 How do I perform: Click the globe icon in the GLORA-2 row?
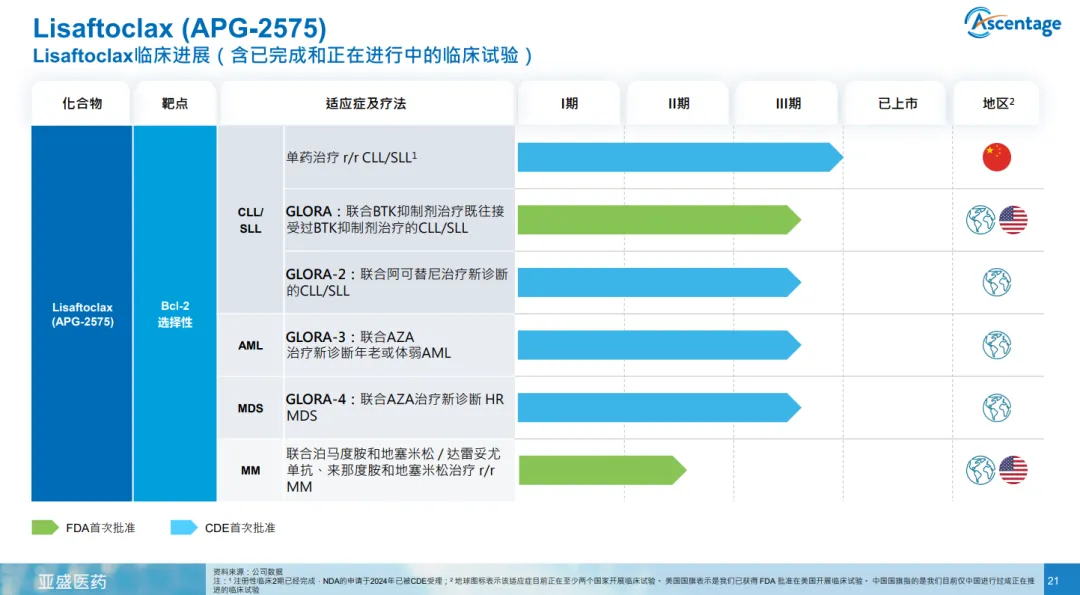(997, 282)
